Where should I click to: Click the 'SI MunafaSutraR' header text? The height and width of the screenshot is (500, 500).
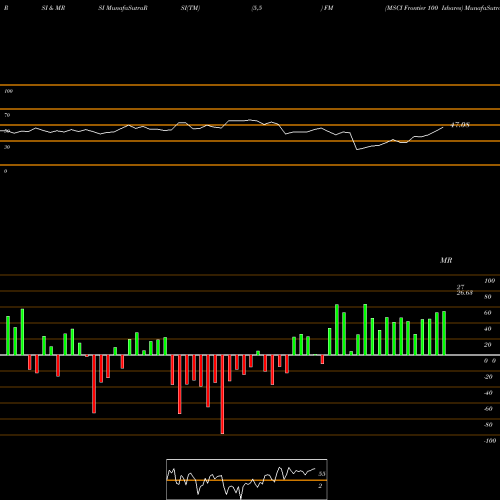click(123, 8)
